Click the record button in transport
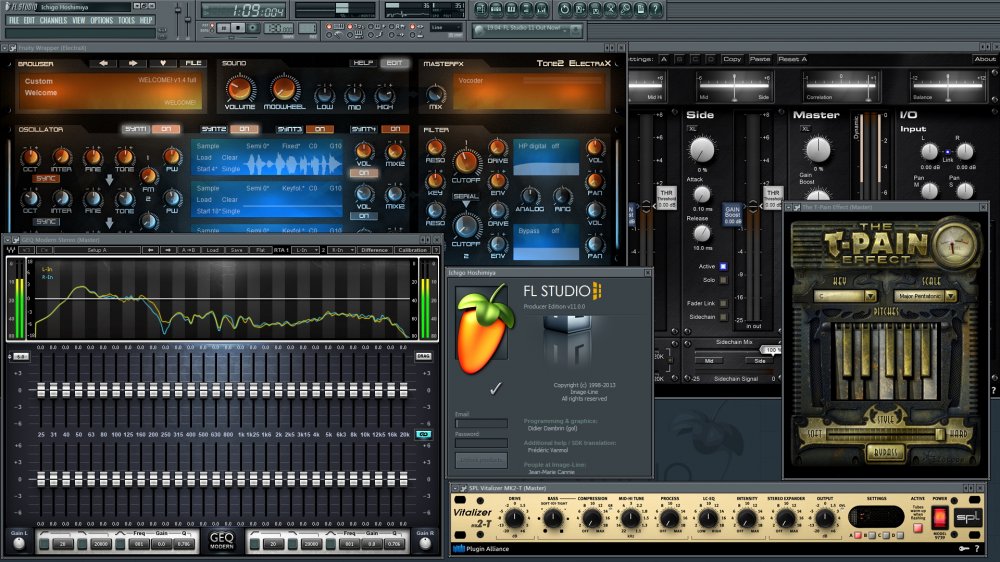The image size is (1000, 562). (x=253, y=28)
